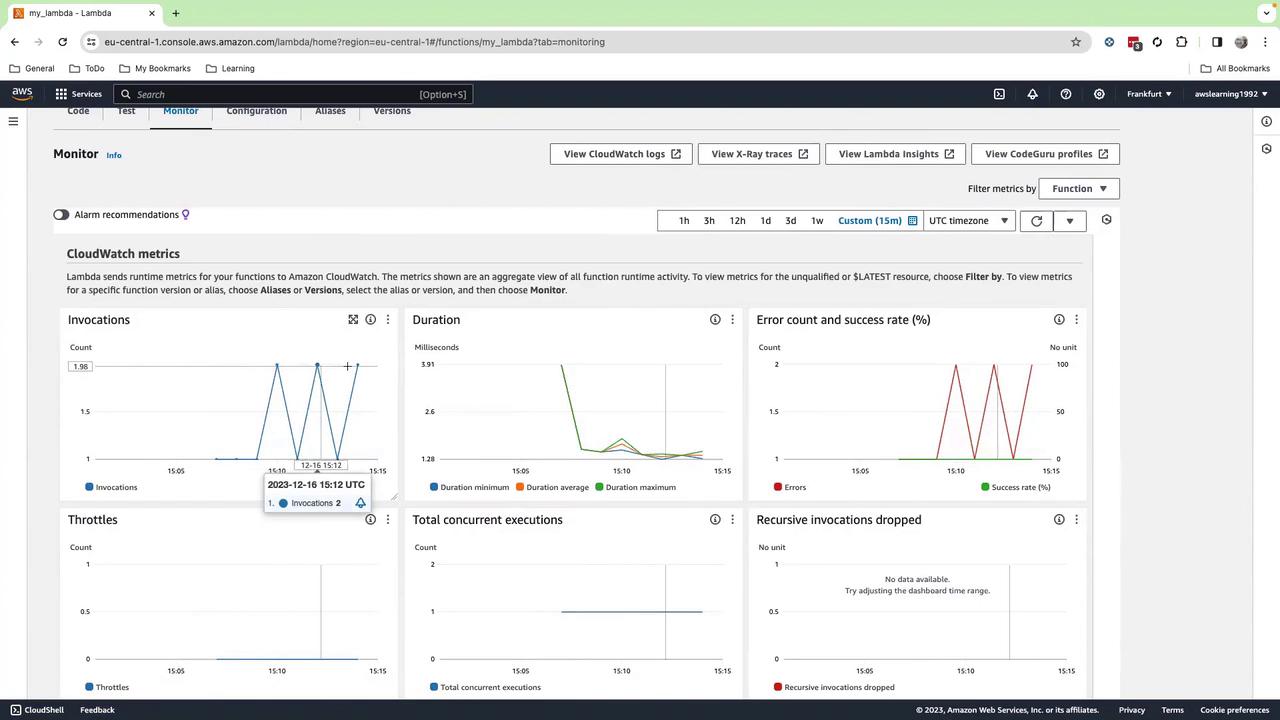The height and width of the screenshot is (720, 1280).
Task: Toggle Success rate (%) legend series
Action: click(x=1015, y=488)
